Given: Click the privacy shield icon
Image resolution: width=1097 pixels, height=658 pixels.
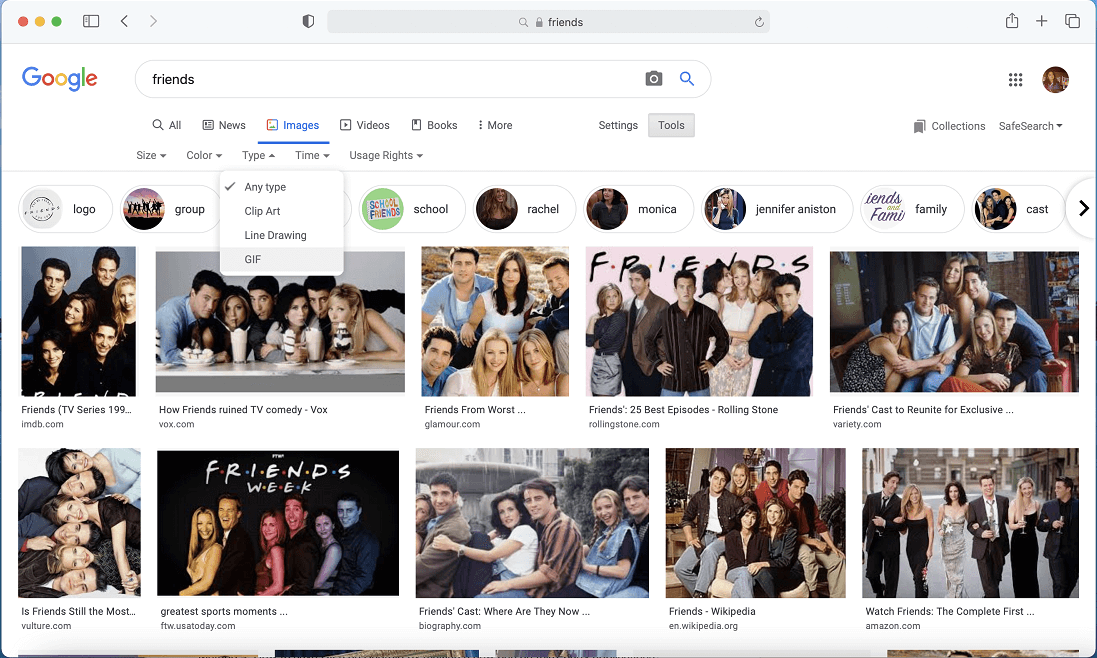Looking at the screenshot, I should coord(309,21).
